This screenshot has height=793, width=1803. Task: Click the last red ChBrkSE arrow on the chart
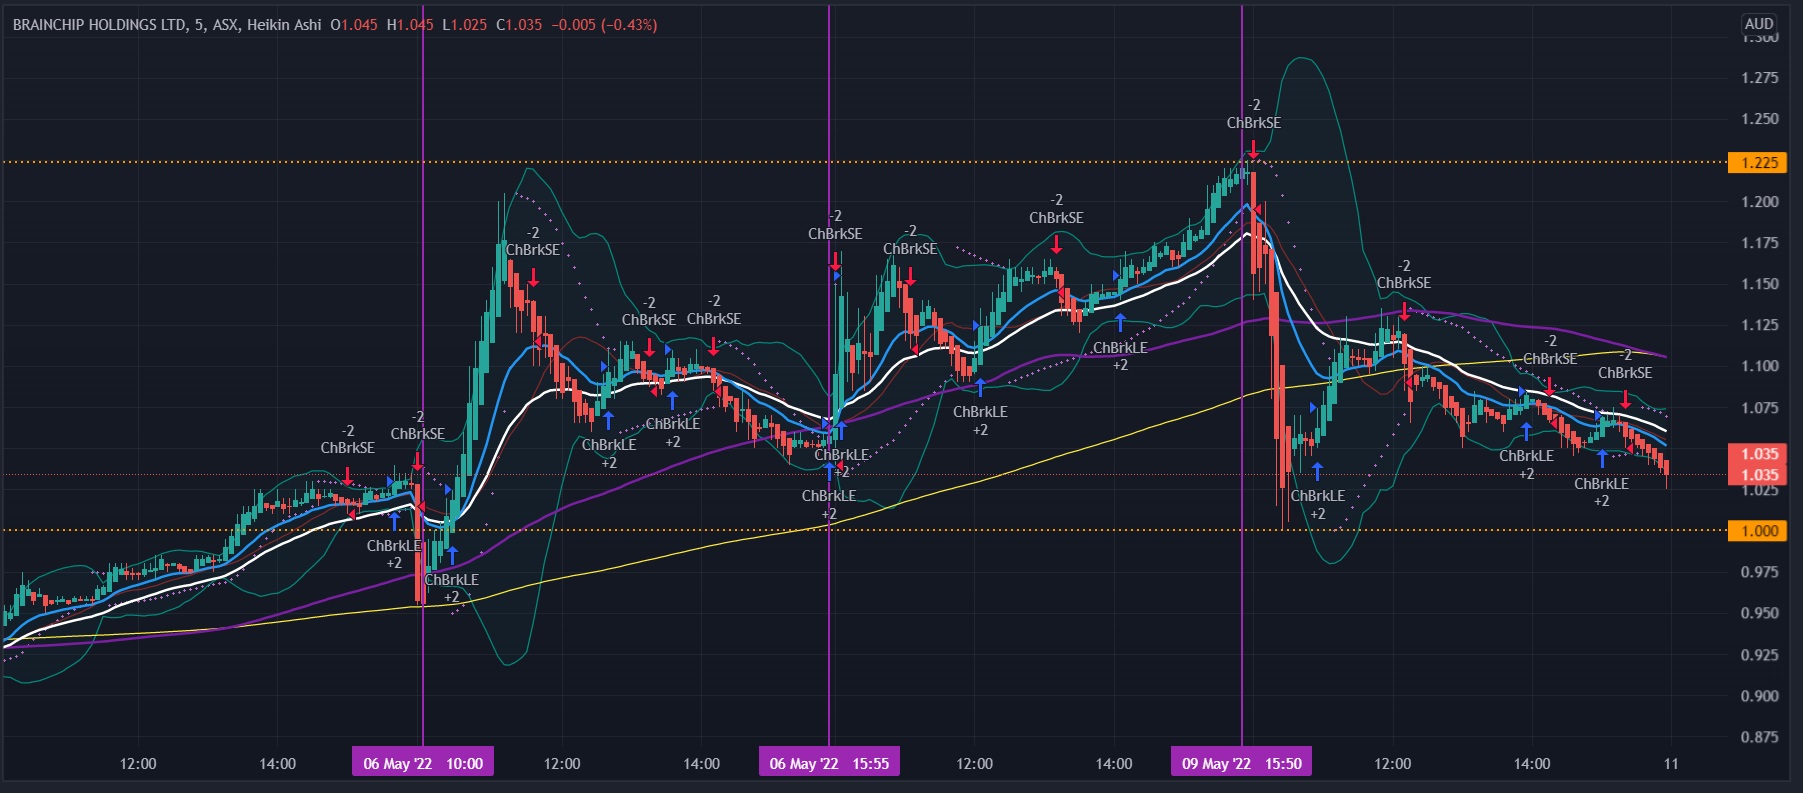[1625, 400]
